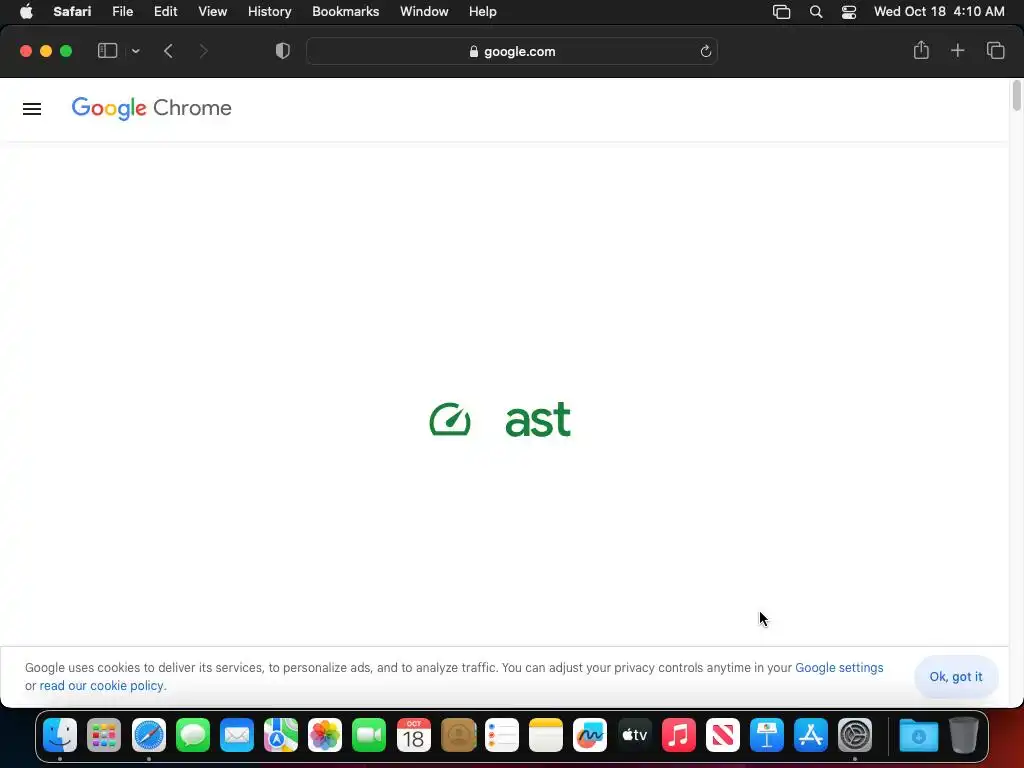
Task: Click the page vertical scrollbar thumb
Action: [x=1016, y=96]
